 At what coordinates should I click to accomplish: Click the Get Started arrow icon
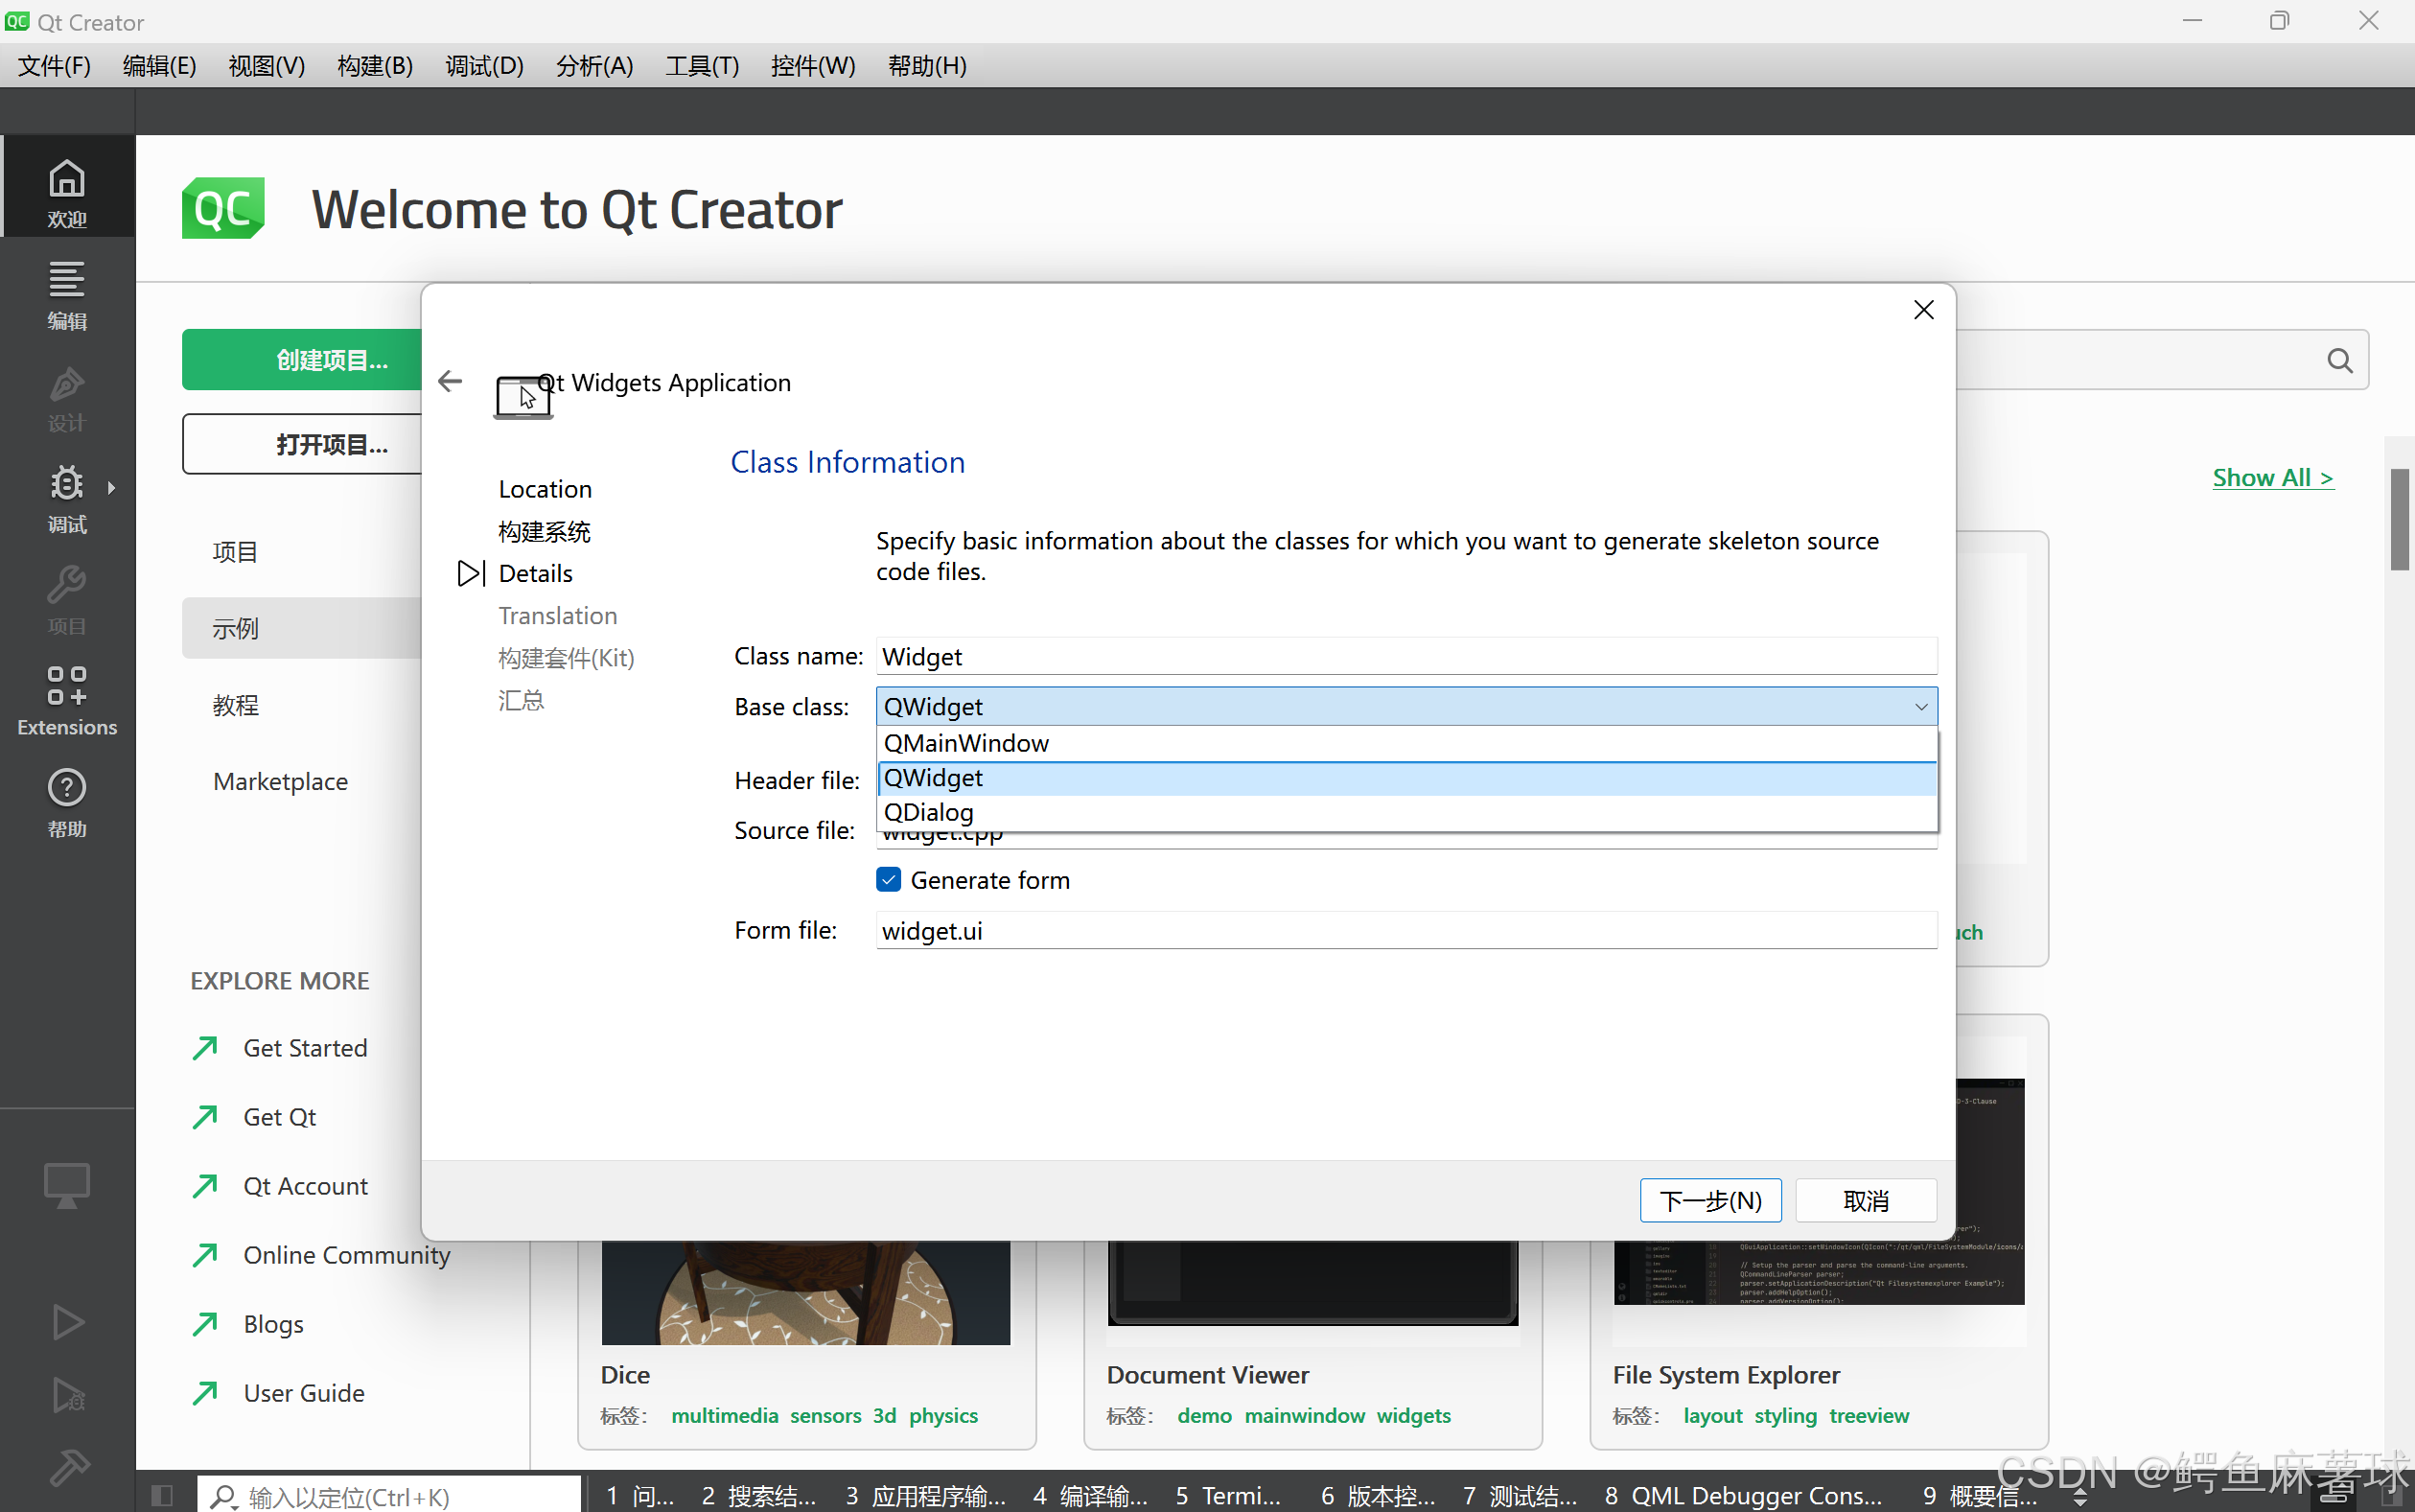click(x=205, y=1047)
